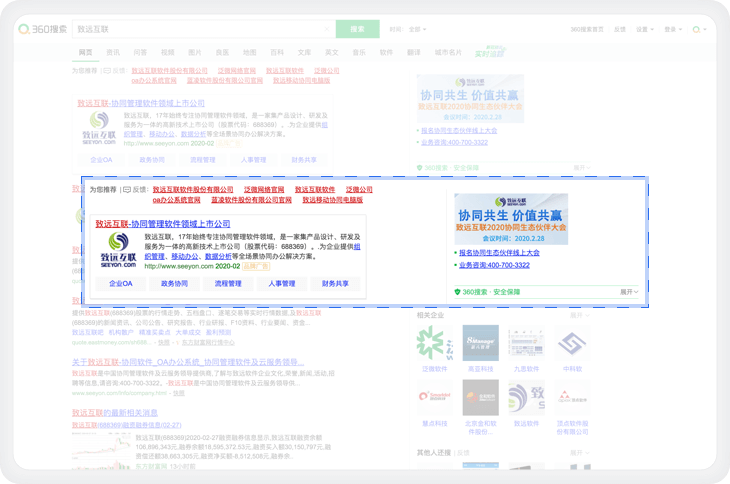Click the green shield 安全保障 icon
730x484 pixels.
[x=458, y=292]
